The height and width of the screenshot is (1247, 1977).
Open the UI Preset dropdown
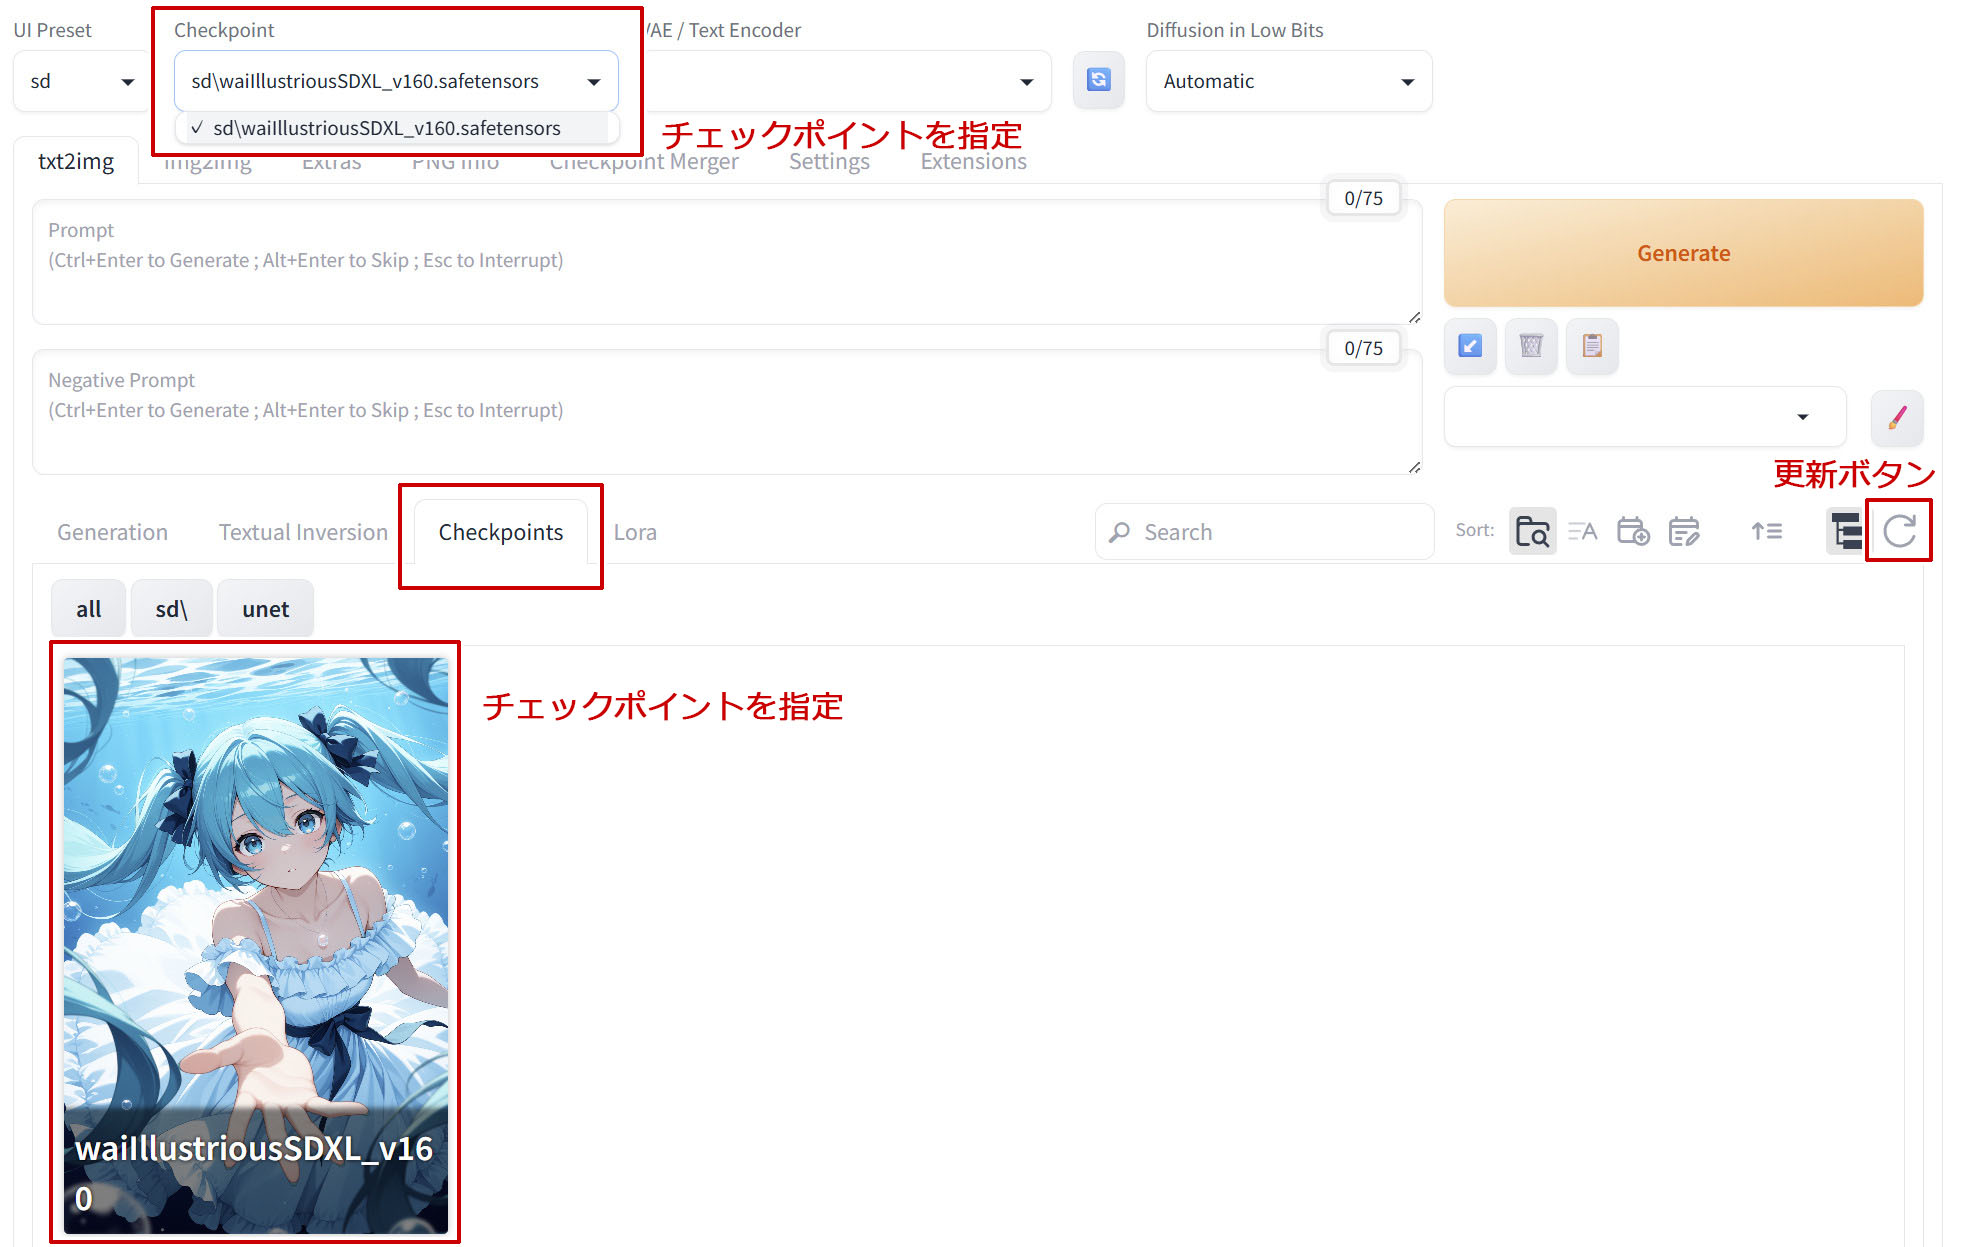click(80, 81)
